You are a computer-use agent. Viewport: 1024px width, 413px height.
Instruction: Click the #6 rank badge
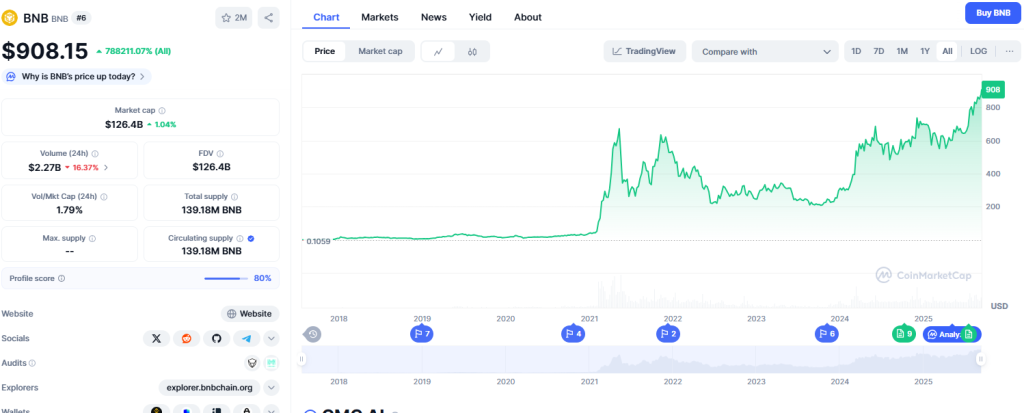click(x=82, y=18)
